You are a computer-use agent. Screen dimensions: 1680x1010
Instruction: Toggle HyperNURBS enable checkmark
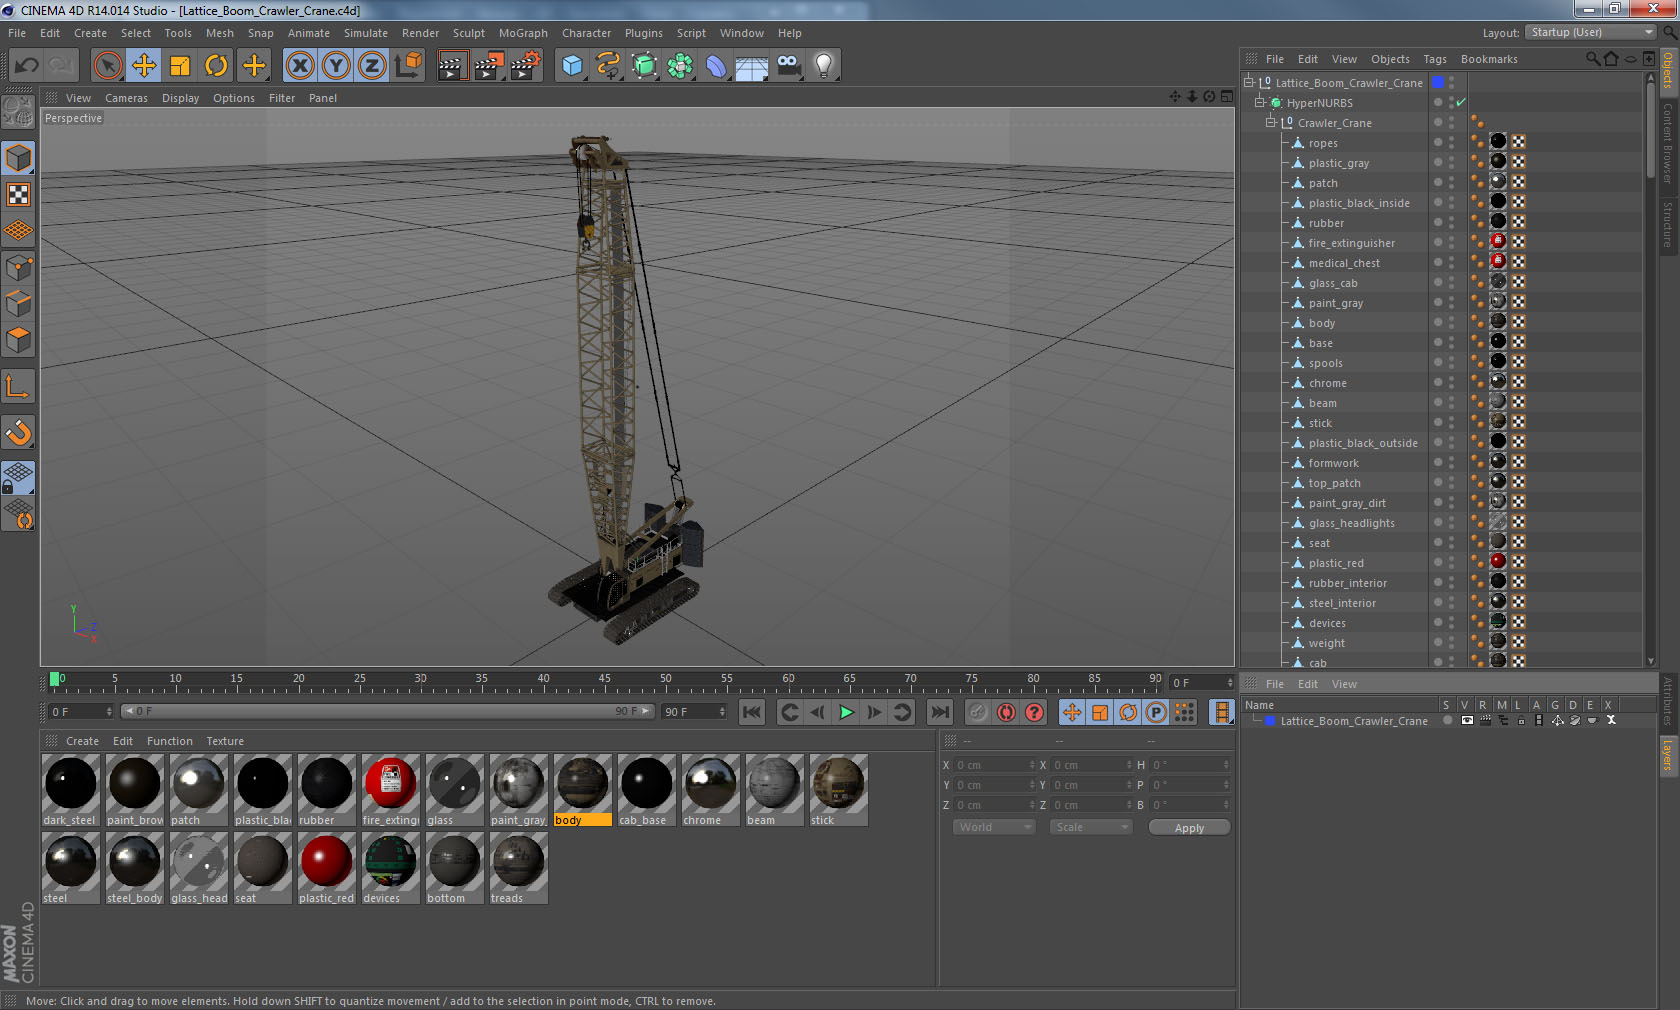(1461, 103)
